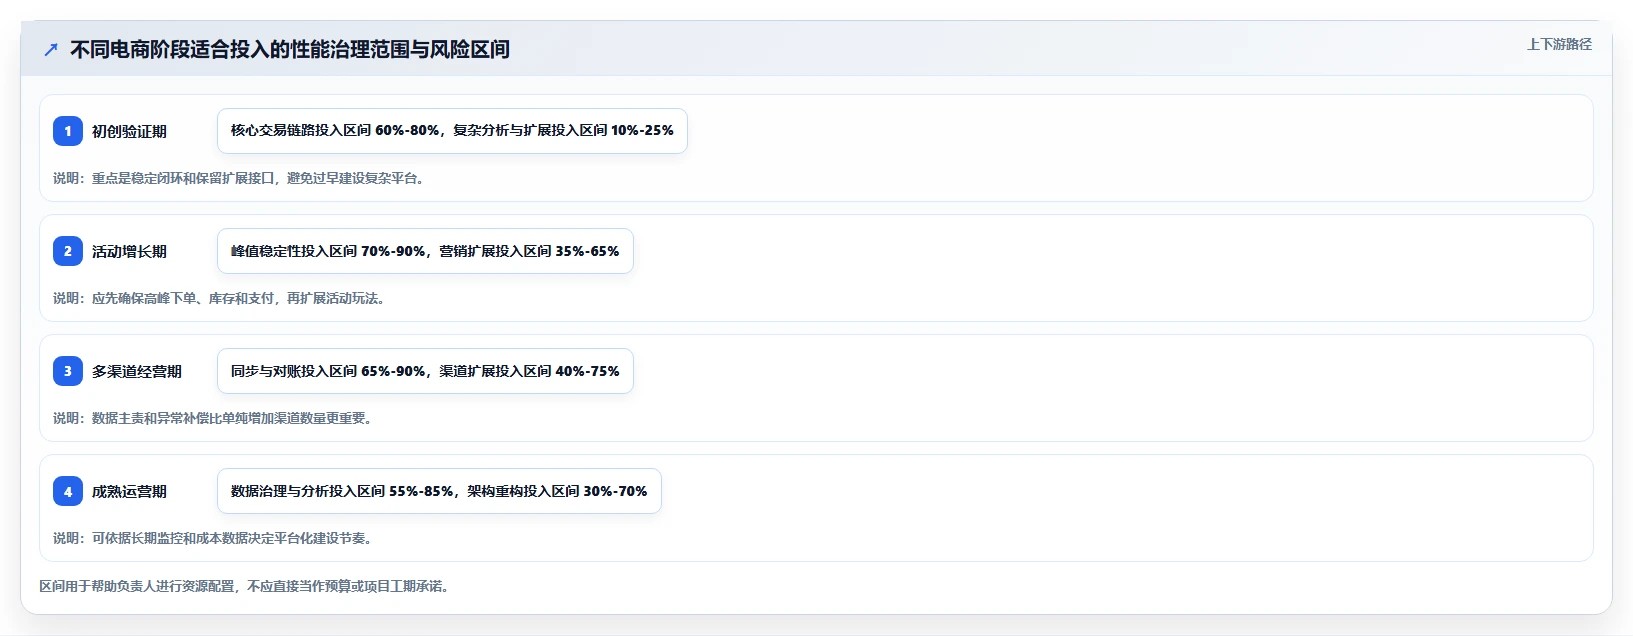Click the panel title 不同电商阶段适合投入的性能治理范围与风险区间
The image size is (1633, 636).
coord(290,49)
